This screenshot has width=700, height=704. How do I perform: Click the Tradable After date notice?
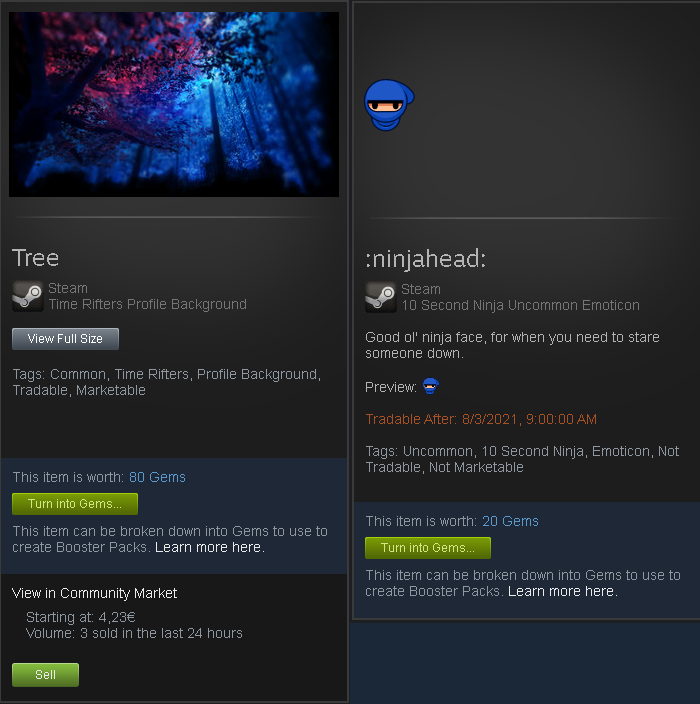tap(481, 419)
